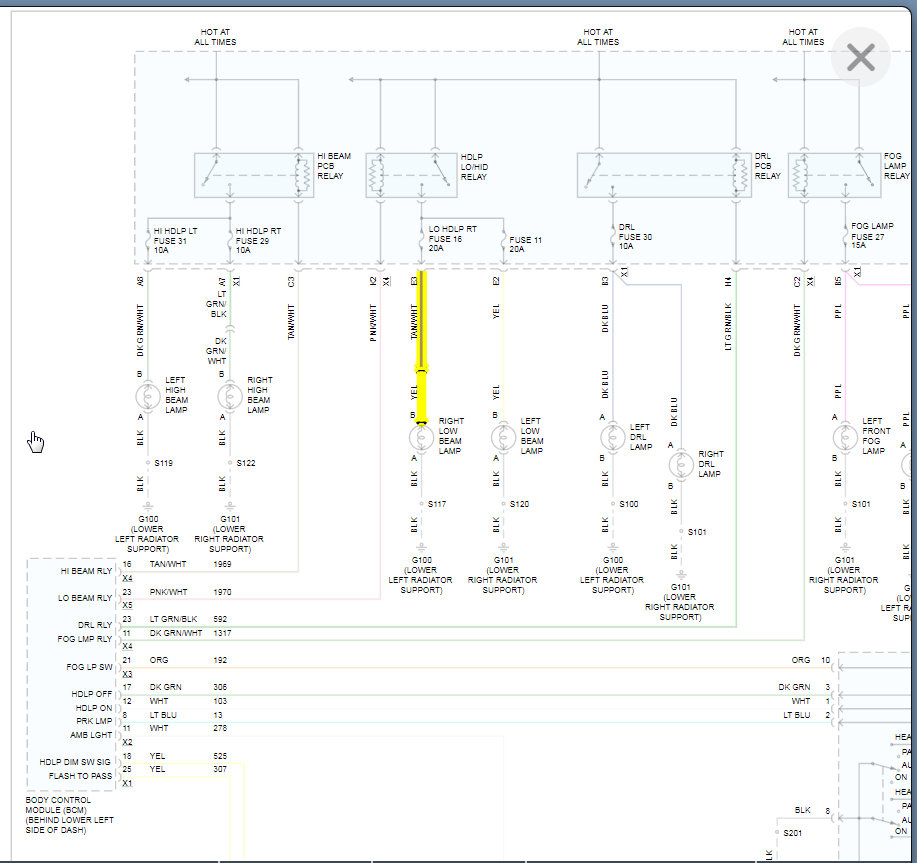Click the left front fog lamp symbol
917x863 pixels.
[x=844, y=437]
